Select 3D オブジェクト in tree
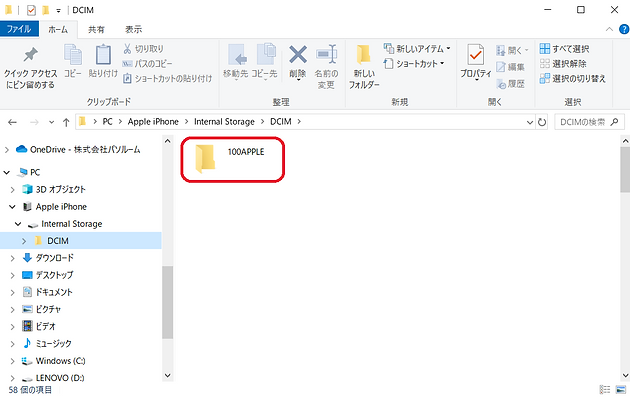This screenshot has width=630, height=397. tap(54, 189)
